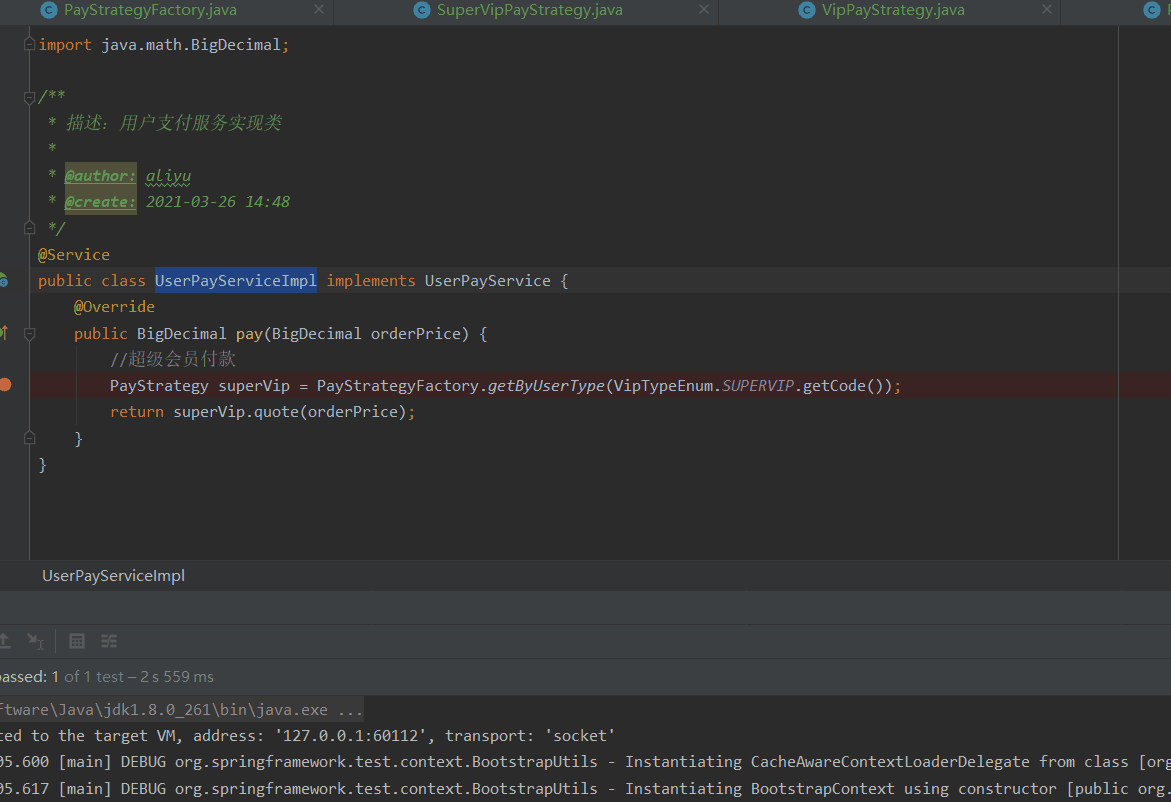Collapse the pay method fold marker
This screenshot has height=802, width=1171.
29,334
